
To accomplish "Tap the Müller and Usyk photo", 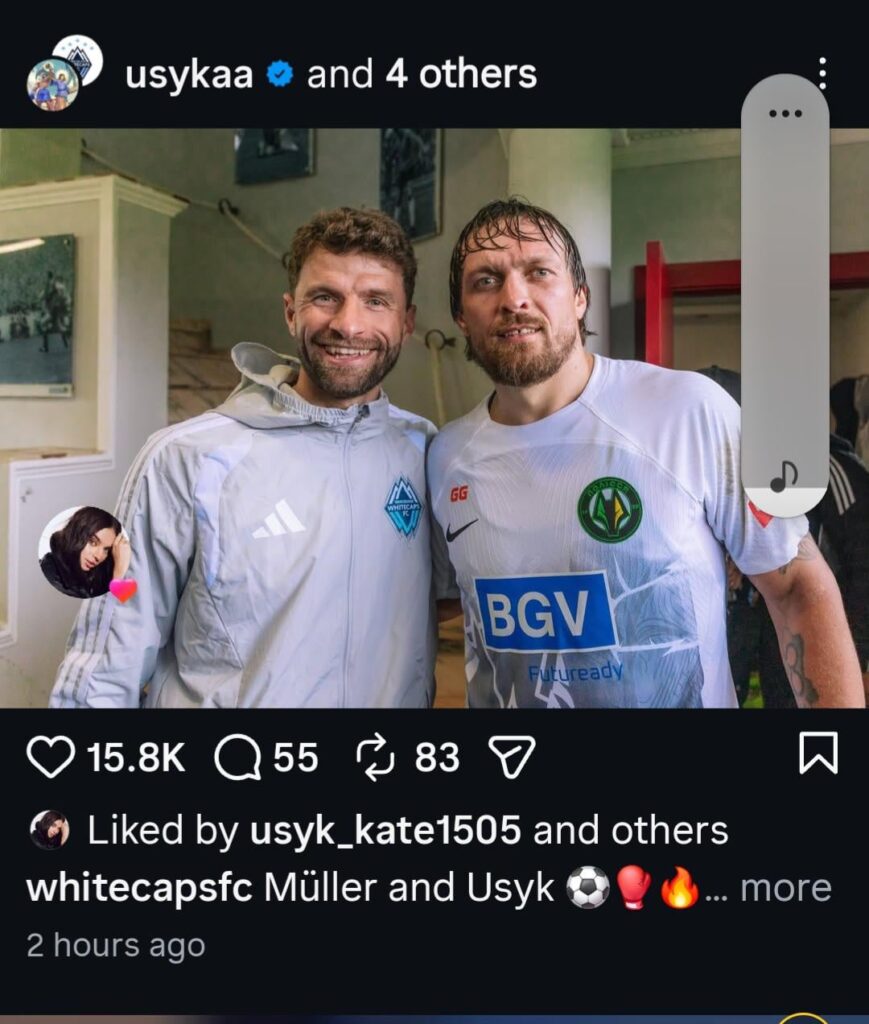I will (x=434, y=418).
